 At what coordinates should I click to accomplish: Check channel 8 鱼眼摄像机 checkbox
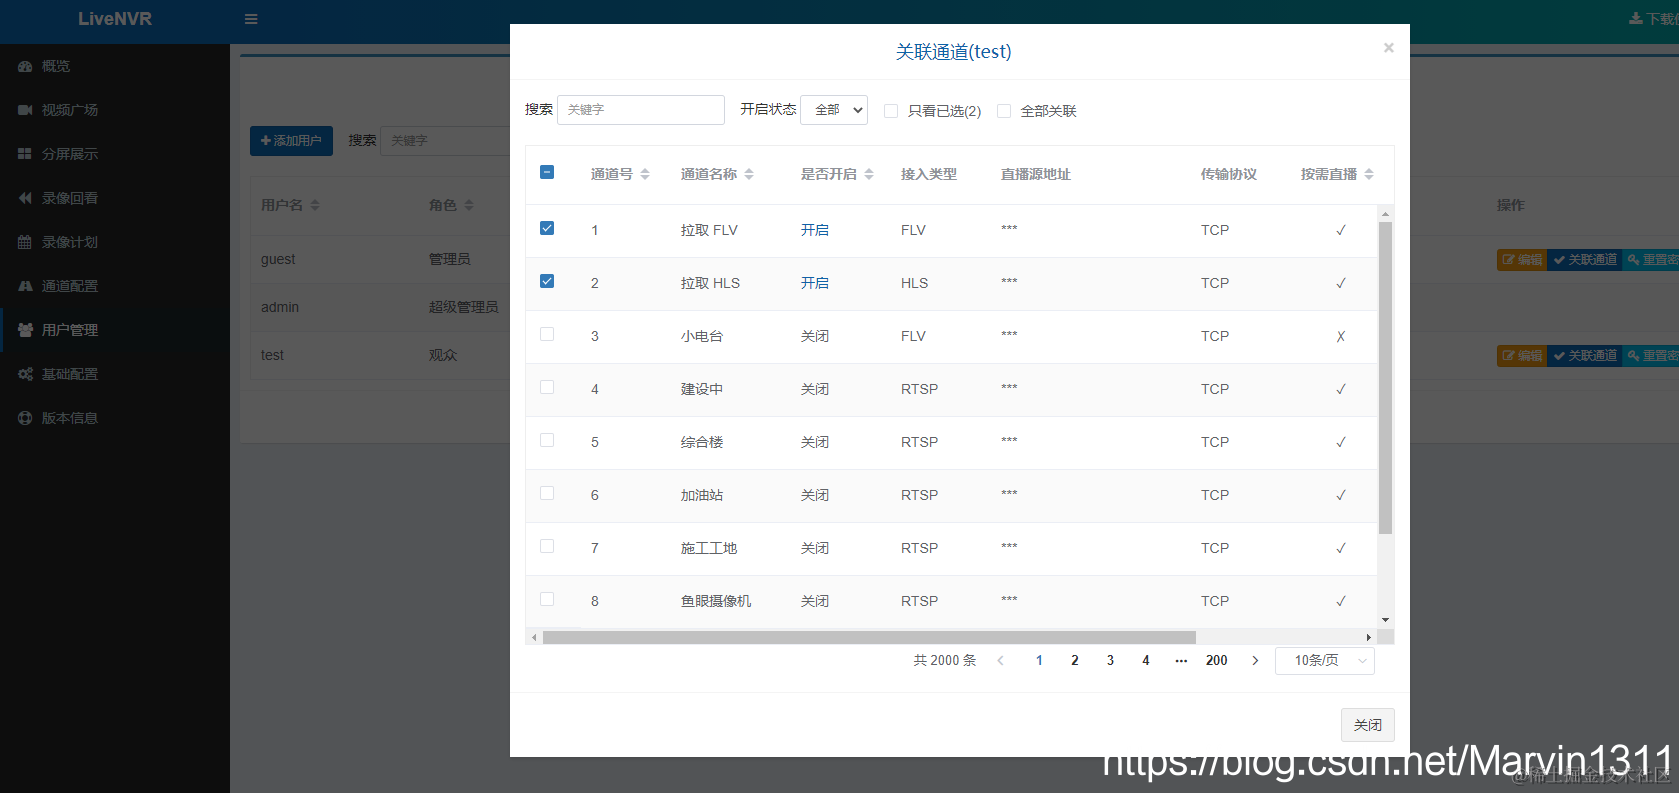[x=547, y=599]
